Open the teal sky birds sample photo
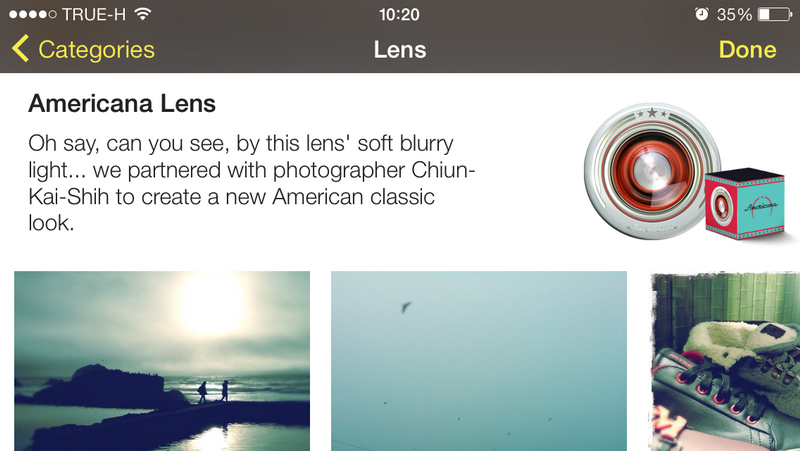Image resolution: width=800 pixels, height=451 pixels. [x=479, y=361]
